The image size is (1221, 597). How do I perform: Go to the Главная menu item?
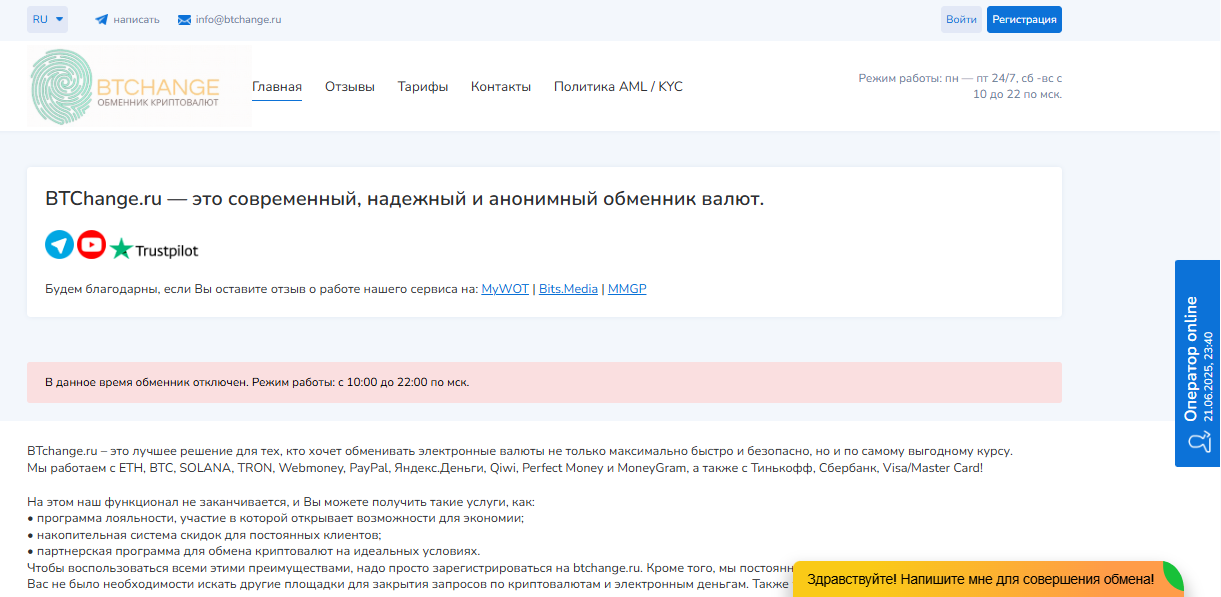277,87
